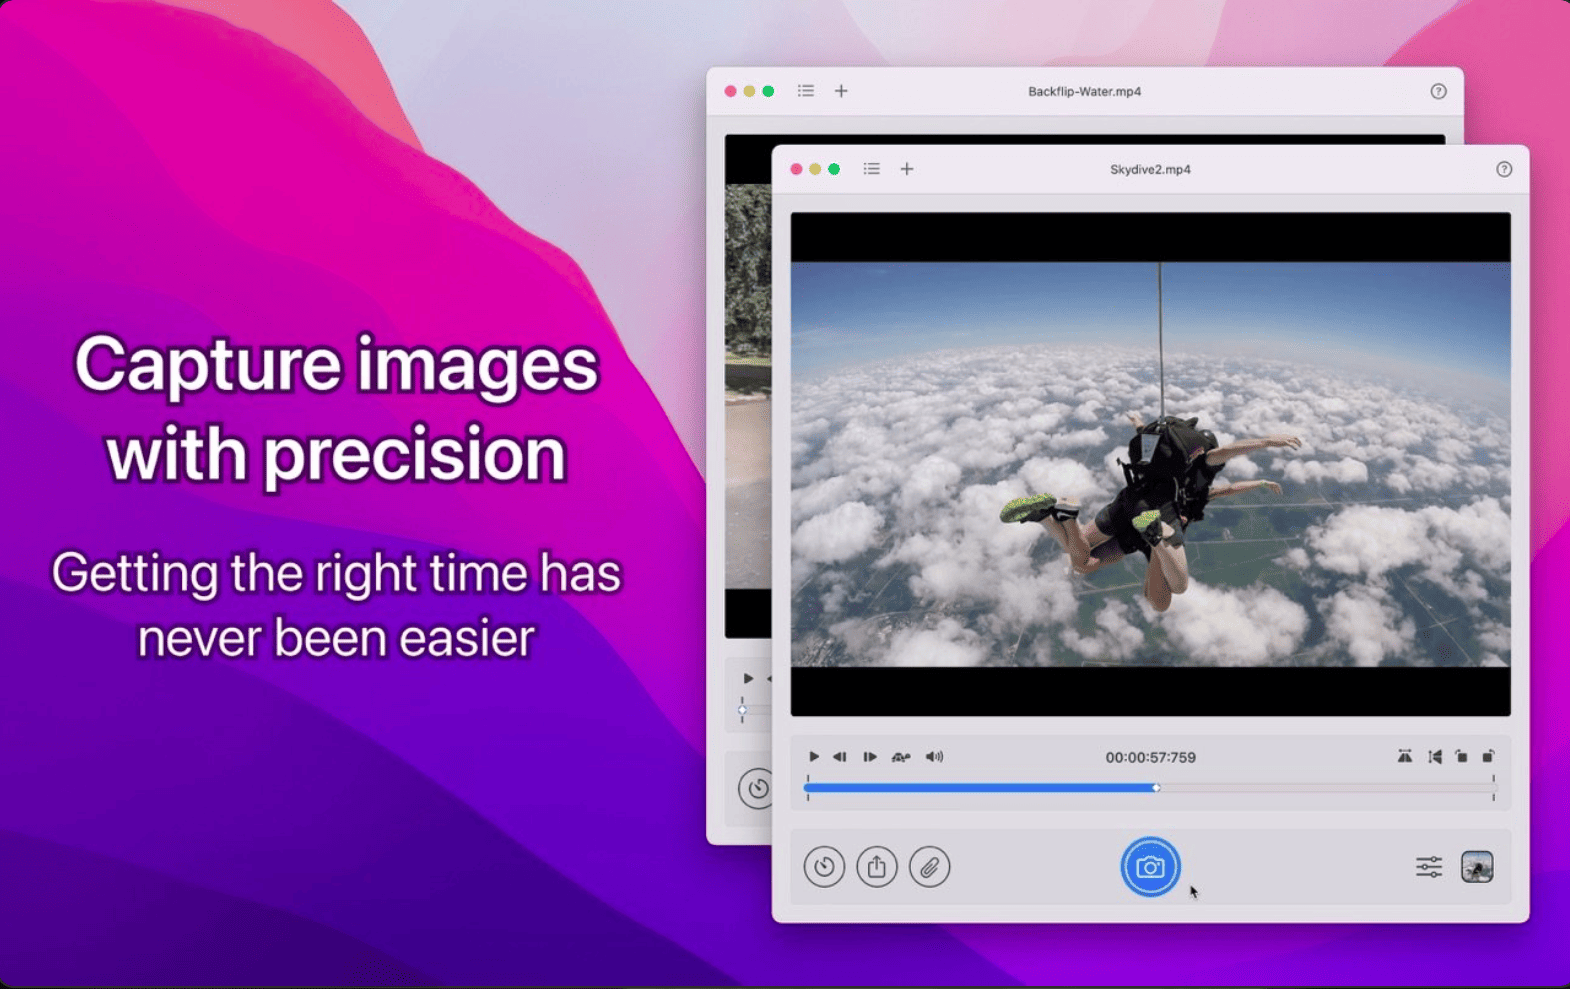Image resolution: width=1570 pixels, height=989 pixels.
Task: Step forward one frame in Skydive2
Action: click(x=870, y=757)
